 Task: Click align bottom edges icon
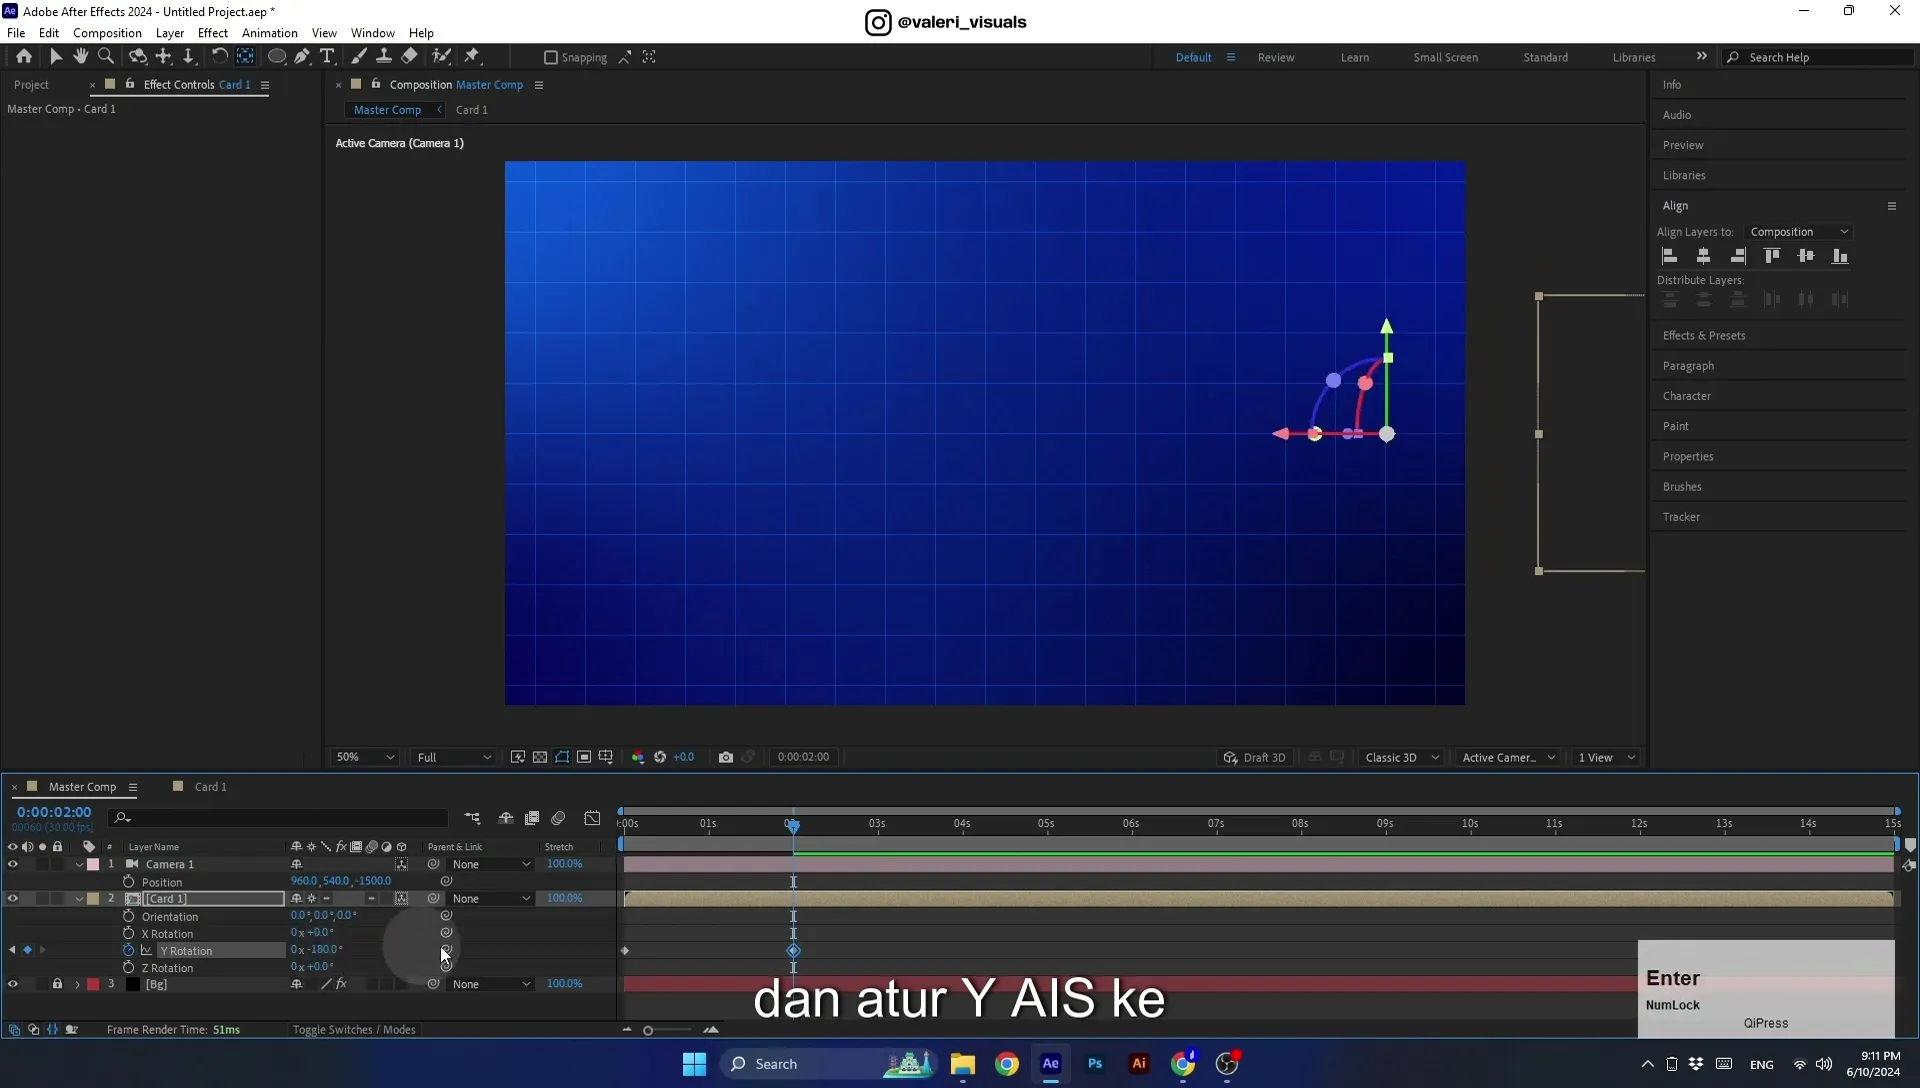pos(1840,256)
